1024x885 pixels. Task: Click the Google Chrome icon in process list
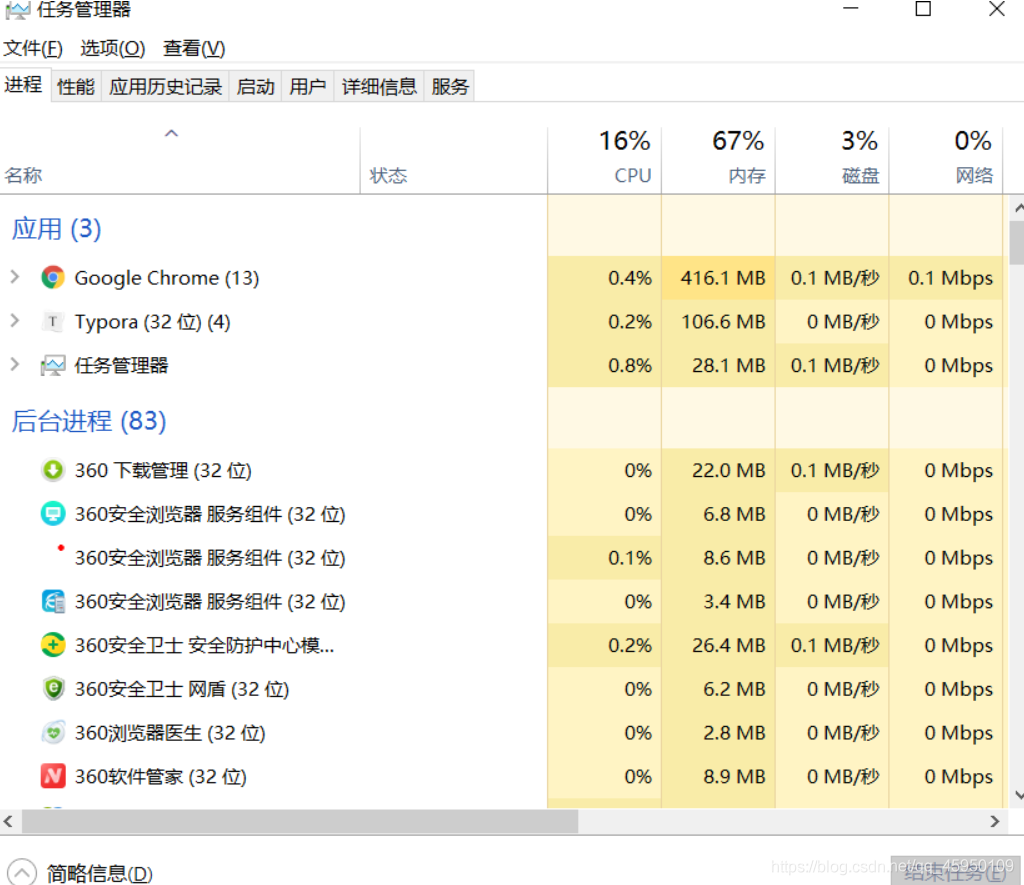coord(53,278)
